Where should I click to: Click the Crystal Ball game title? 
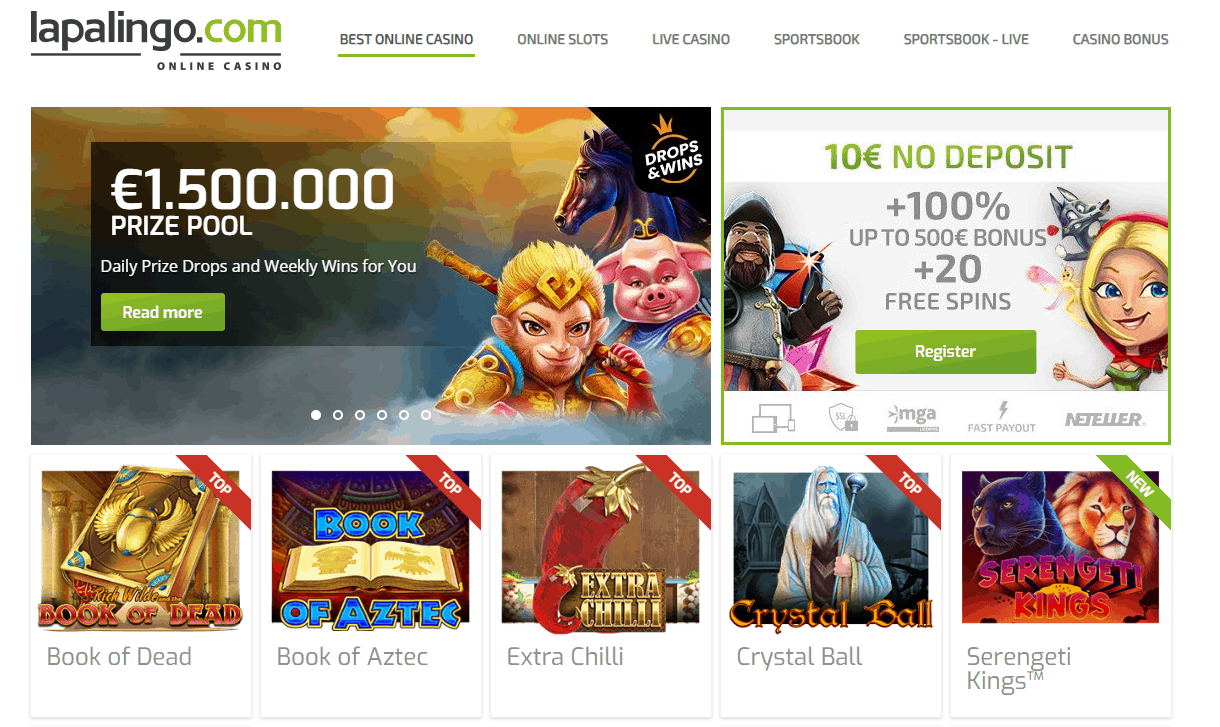point(800,657)
